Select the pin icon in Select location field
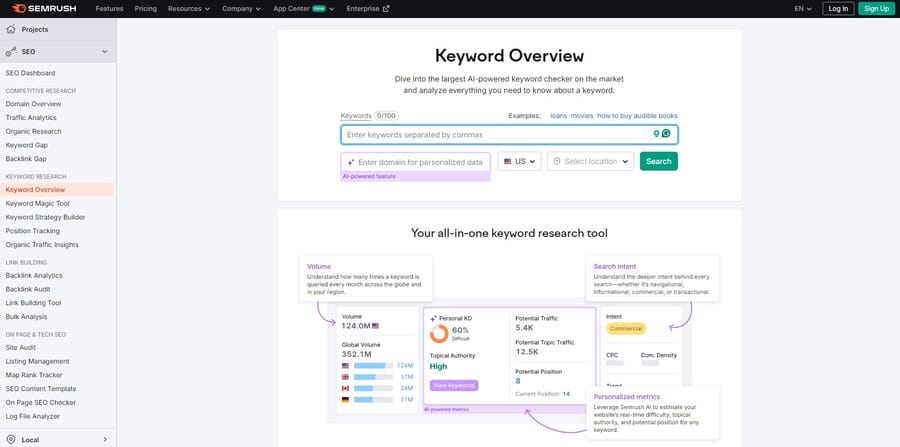The height and width of the screenshot is (447, 900). pos(557,162)
